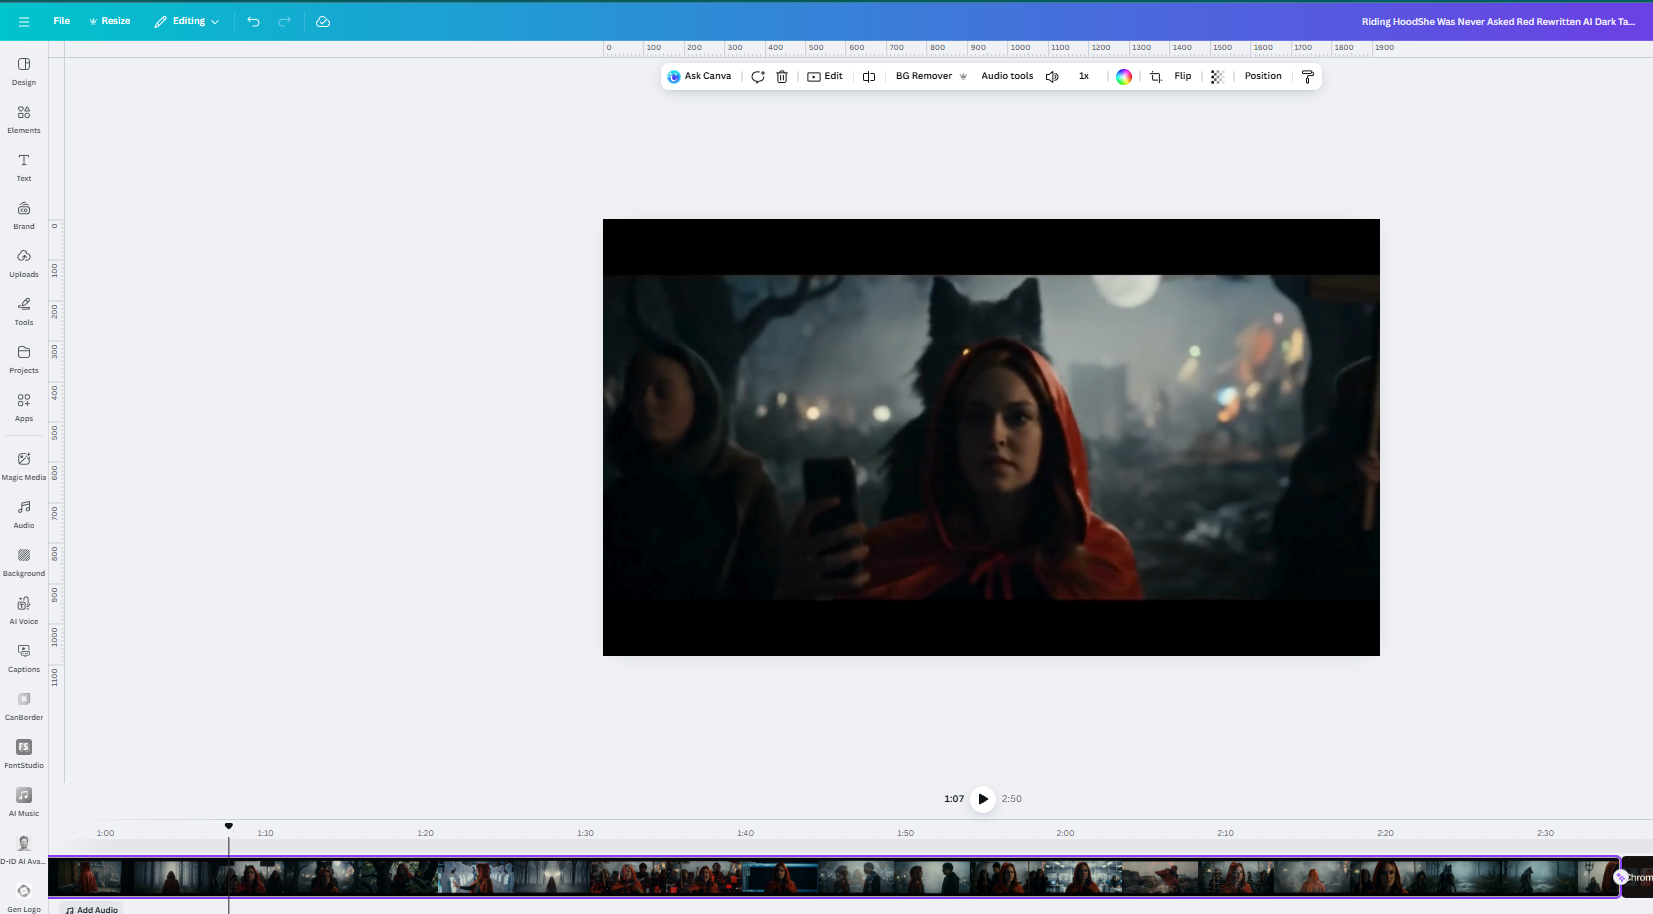
Task: Toggle the main hamburger menu
Action: point(24,21)
